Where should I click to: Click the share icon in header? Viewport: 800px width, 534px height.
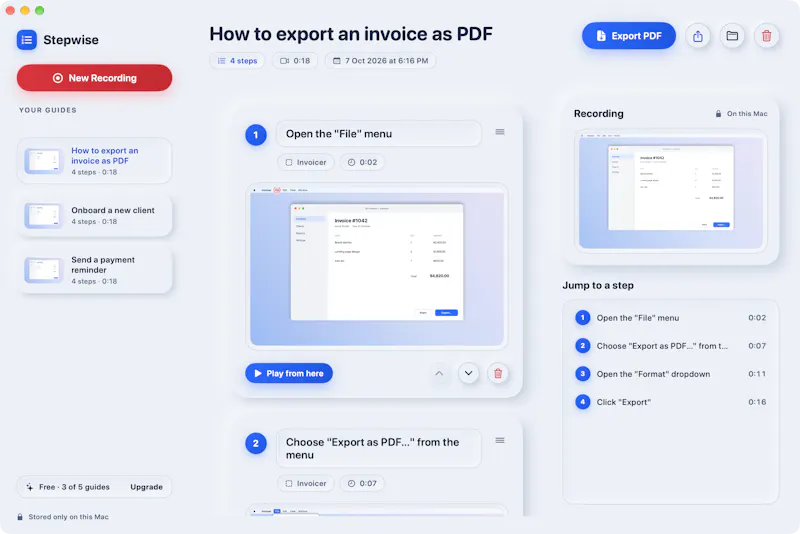pyautogui.click(x=697, y=36)
